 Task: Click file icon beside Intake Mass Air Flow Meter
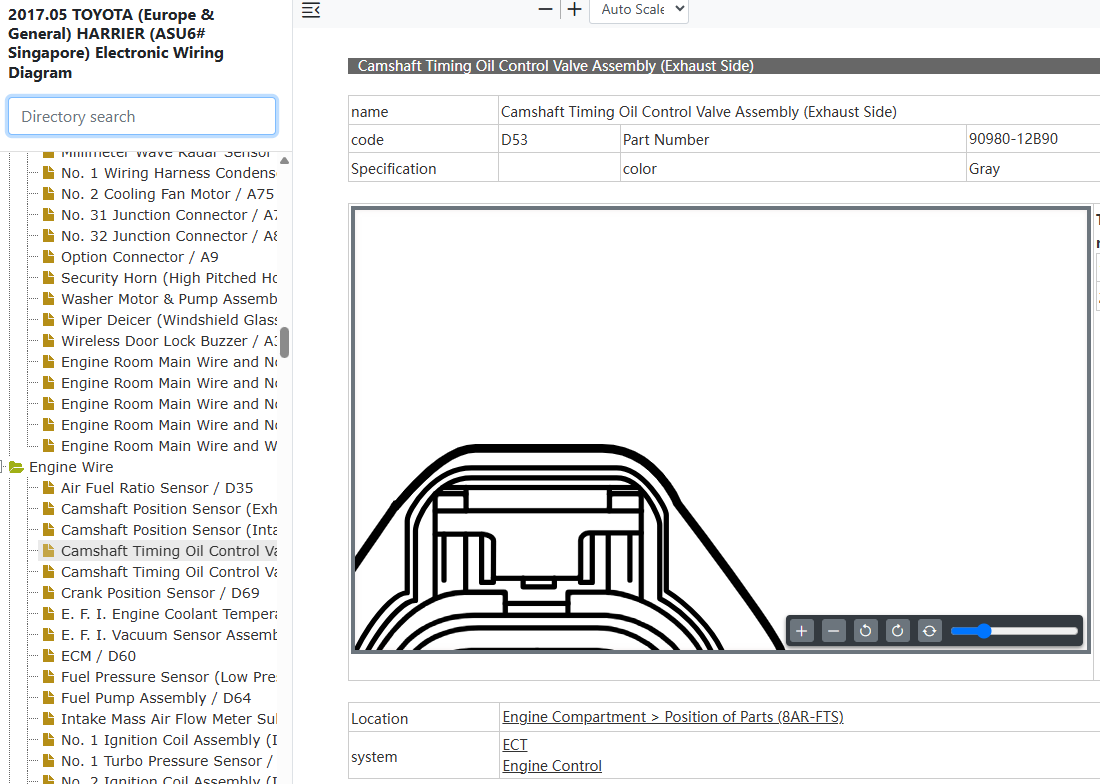48,719
